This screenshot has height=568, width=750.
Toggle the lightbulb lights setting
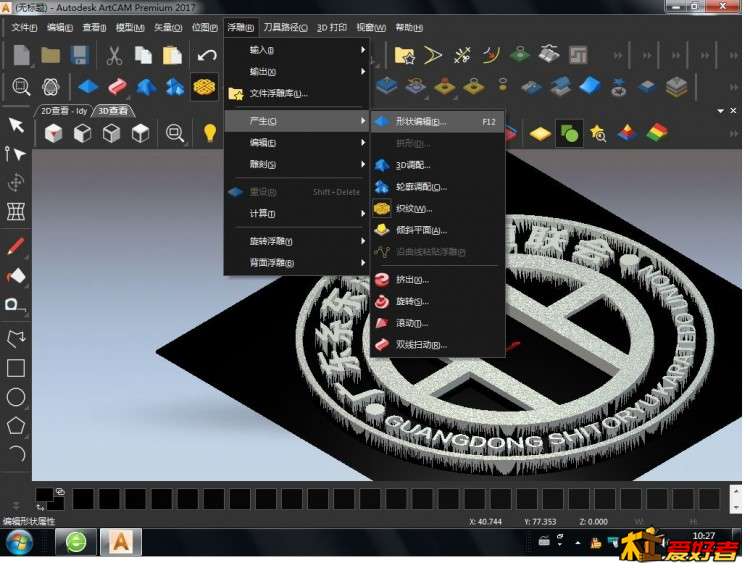point(210,133)
